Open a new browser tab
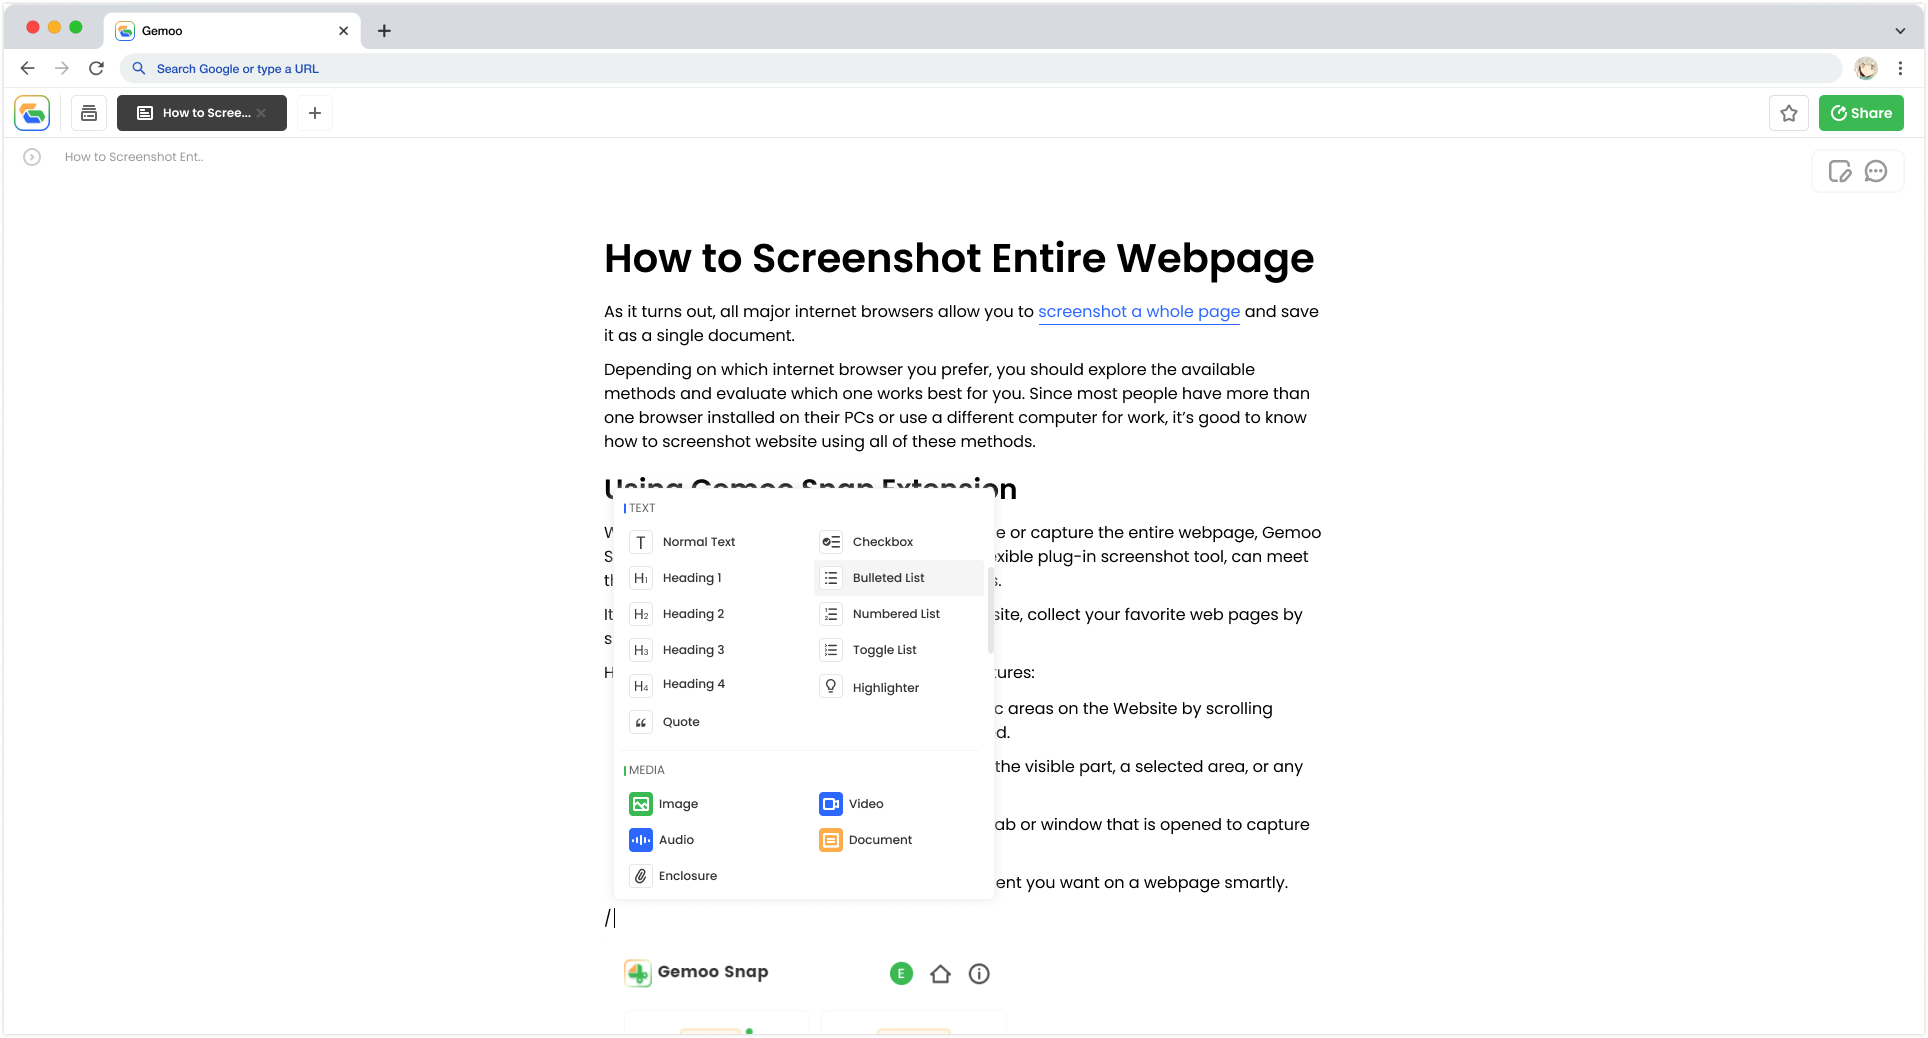Viewport: 1928px width, 1038px height. (x=384, y=30)
